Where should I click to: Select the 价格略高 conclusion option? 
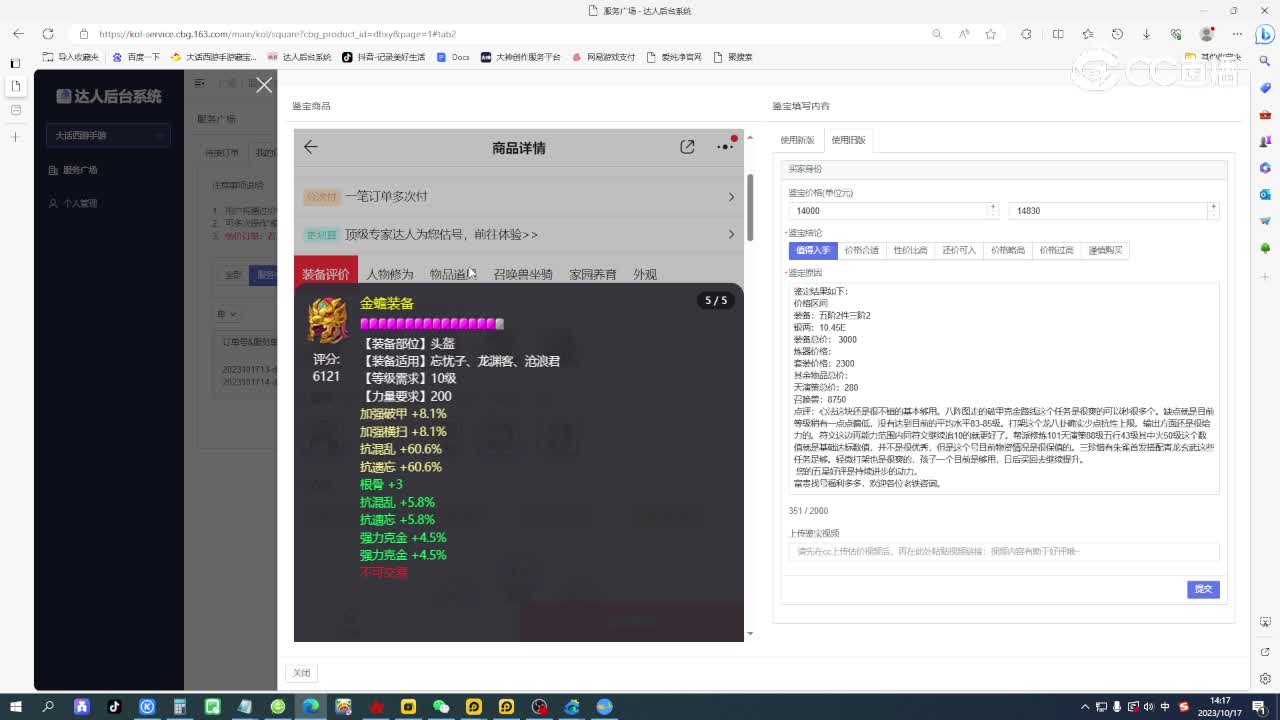point(1008,250)
